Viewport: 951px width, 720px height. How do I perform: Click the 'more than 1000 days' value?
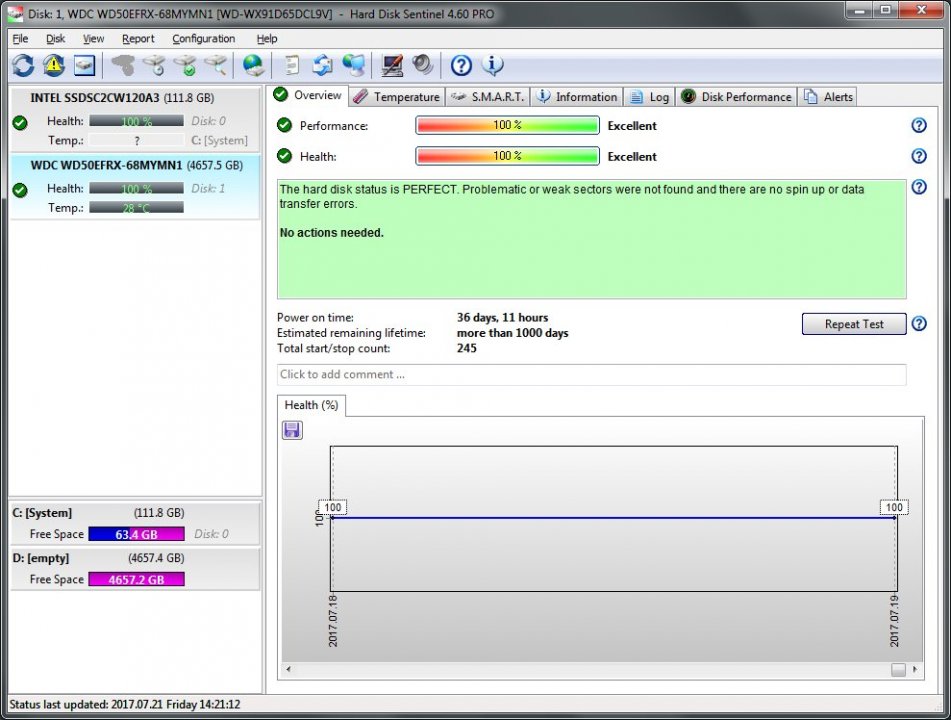click(x=512, y=333)
